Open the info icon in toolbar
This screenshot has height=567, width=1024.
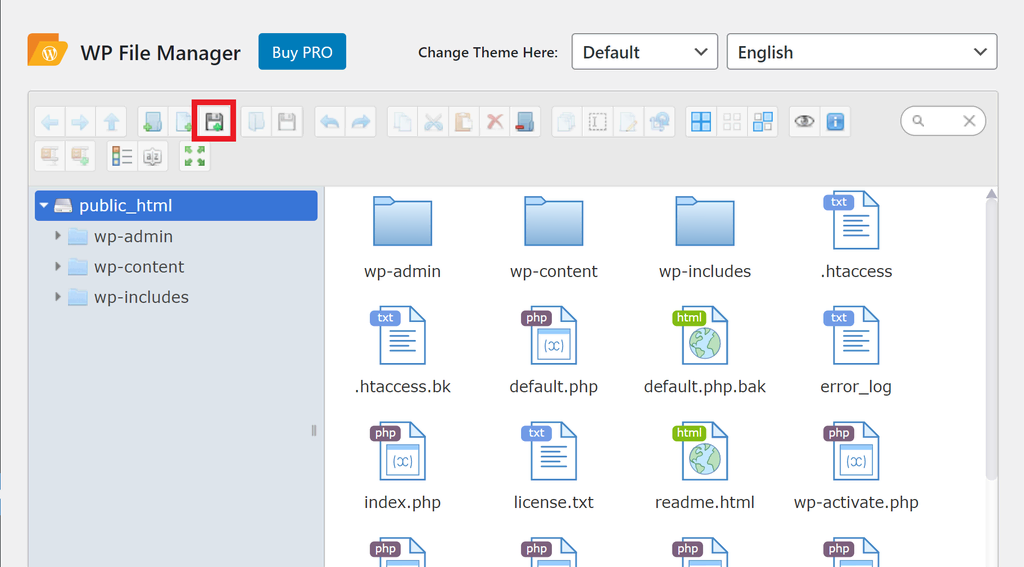(835, 122)
